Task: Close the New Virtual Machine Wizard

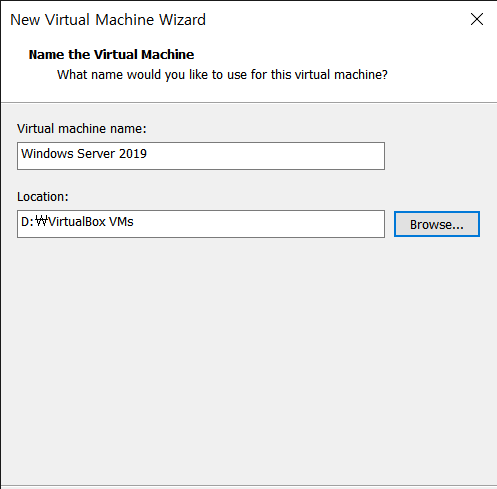Action: coord(477,19)
